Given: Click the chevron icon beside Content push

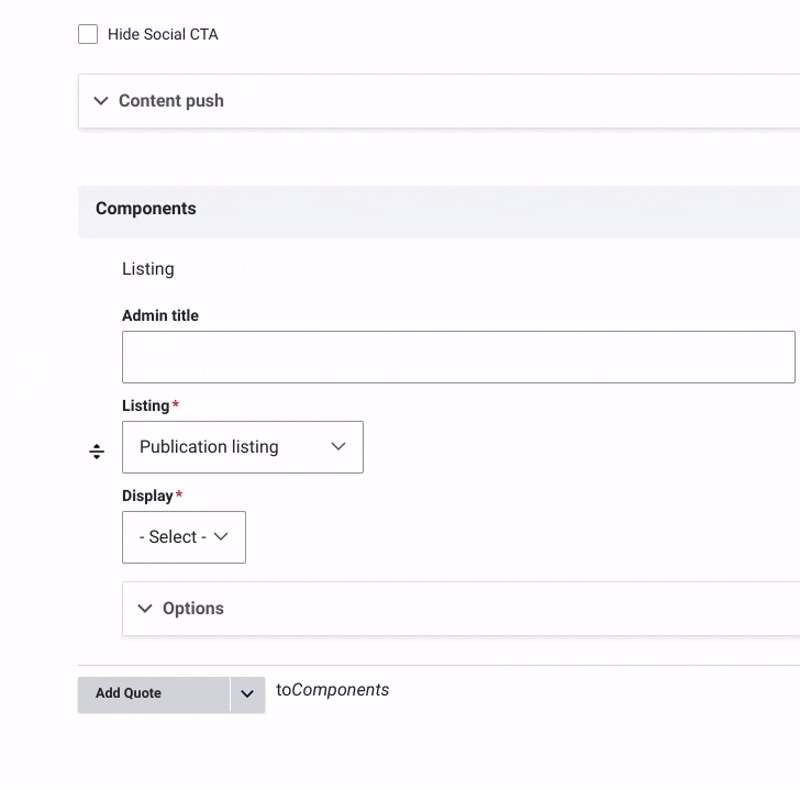Looking at the screenshot, I should tap(101, 101).
